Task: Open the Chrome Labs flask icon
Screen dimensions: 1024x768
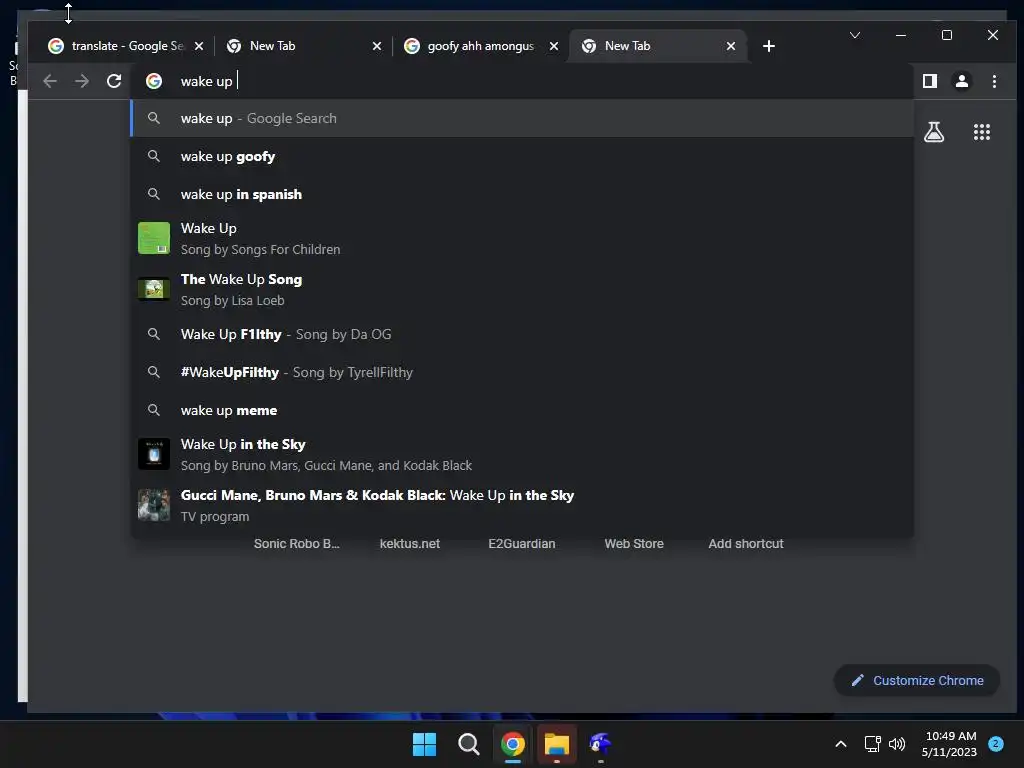Action: pyautogui.click(x=934, y=132)
